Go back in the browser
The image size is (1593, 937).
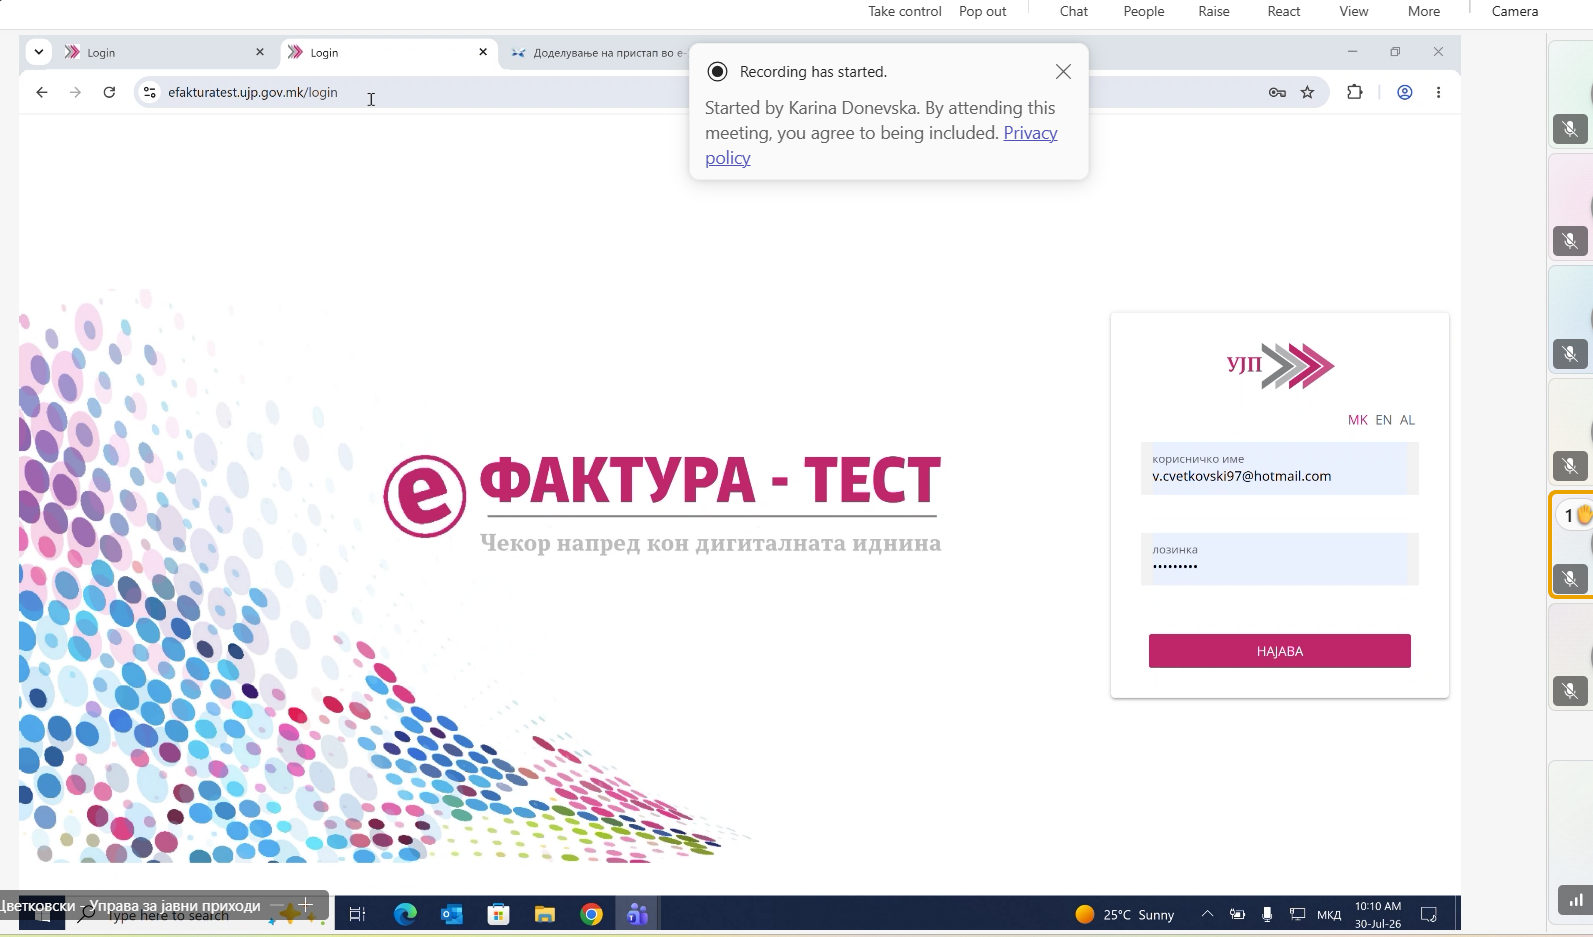click(x=41, y=92)
